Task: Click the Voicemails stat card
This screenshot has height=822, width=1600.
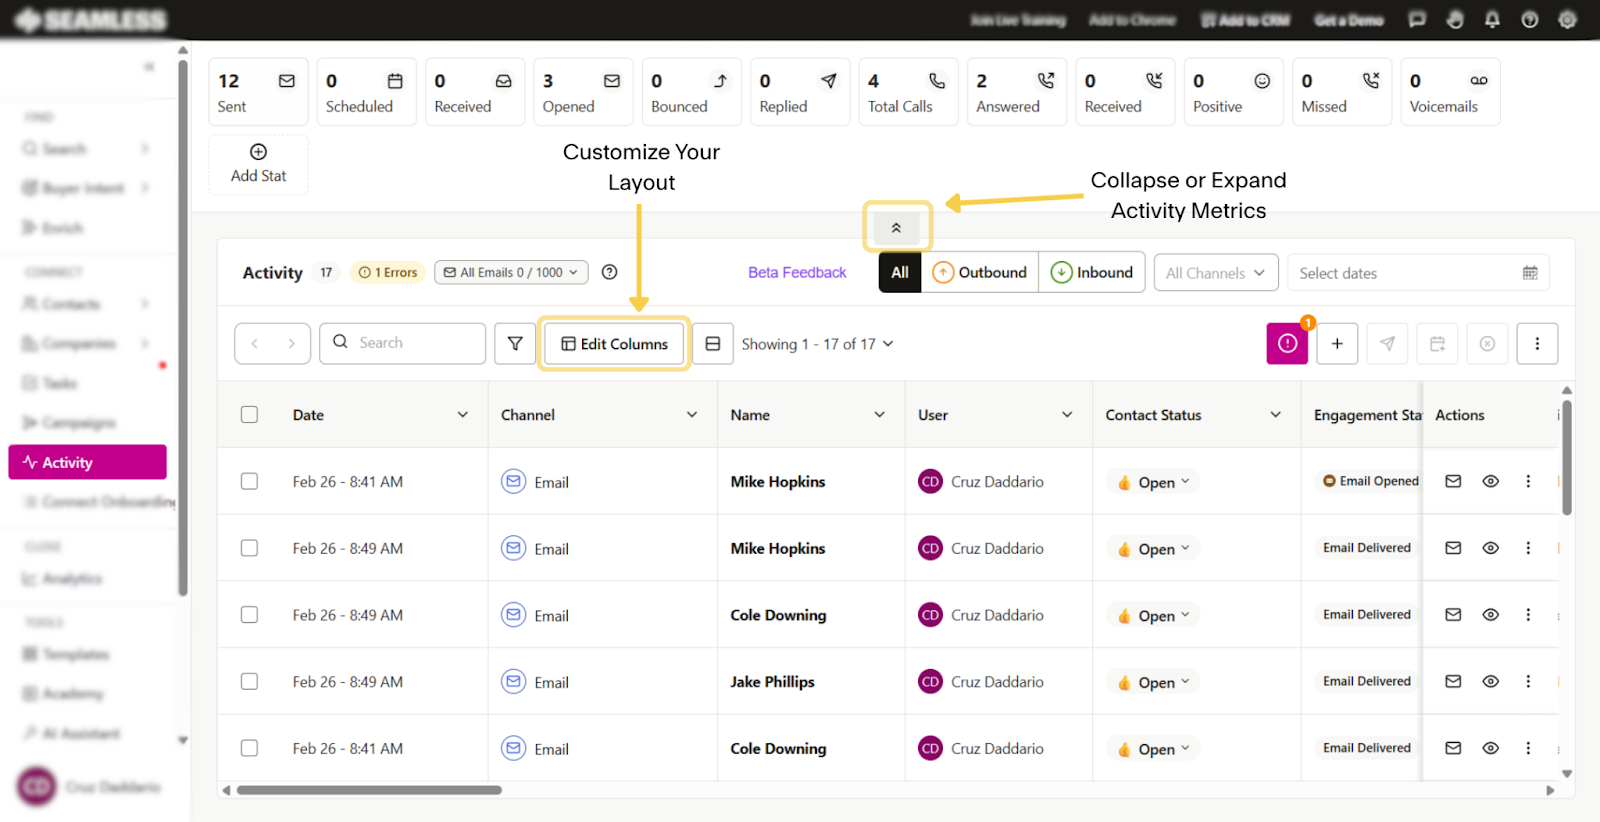Action: point(1450,92)
